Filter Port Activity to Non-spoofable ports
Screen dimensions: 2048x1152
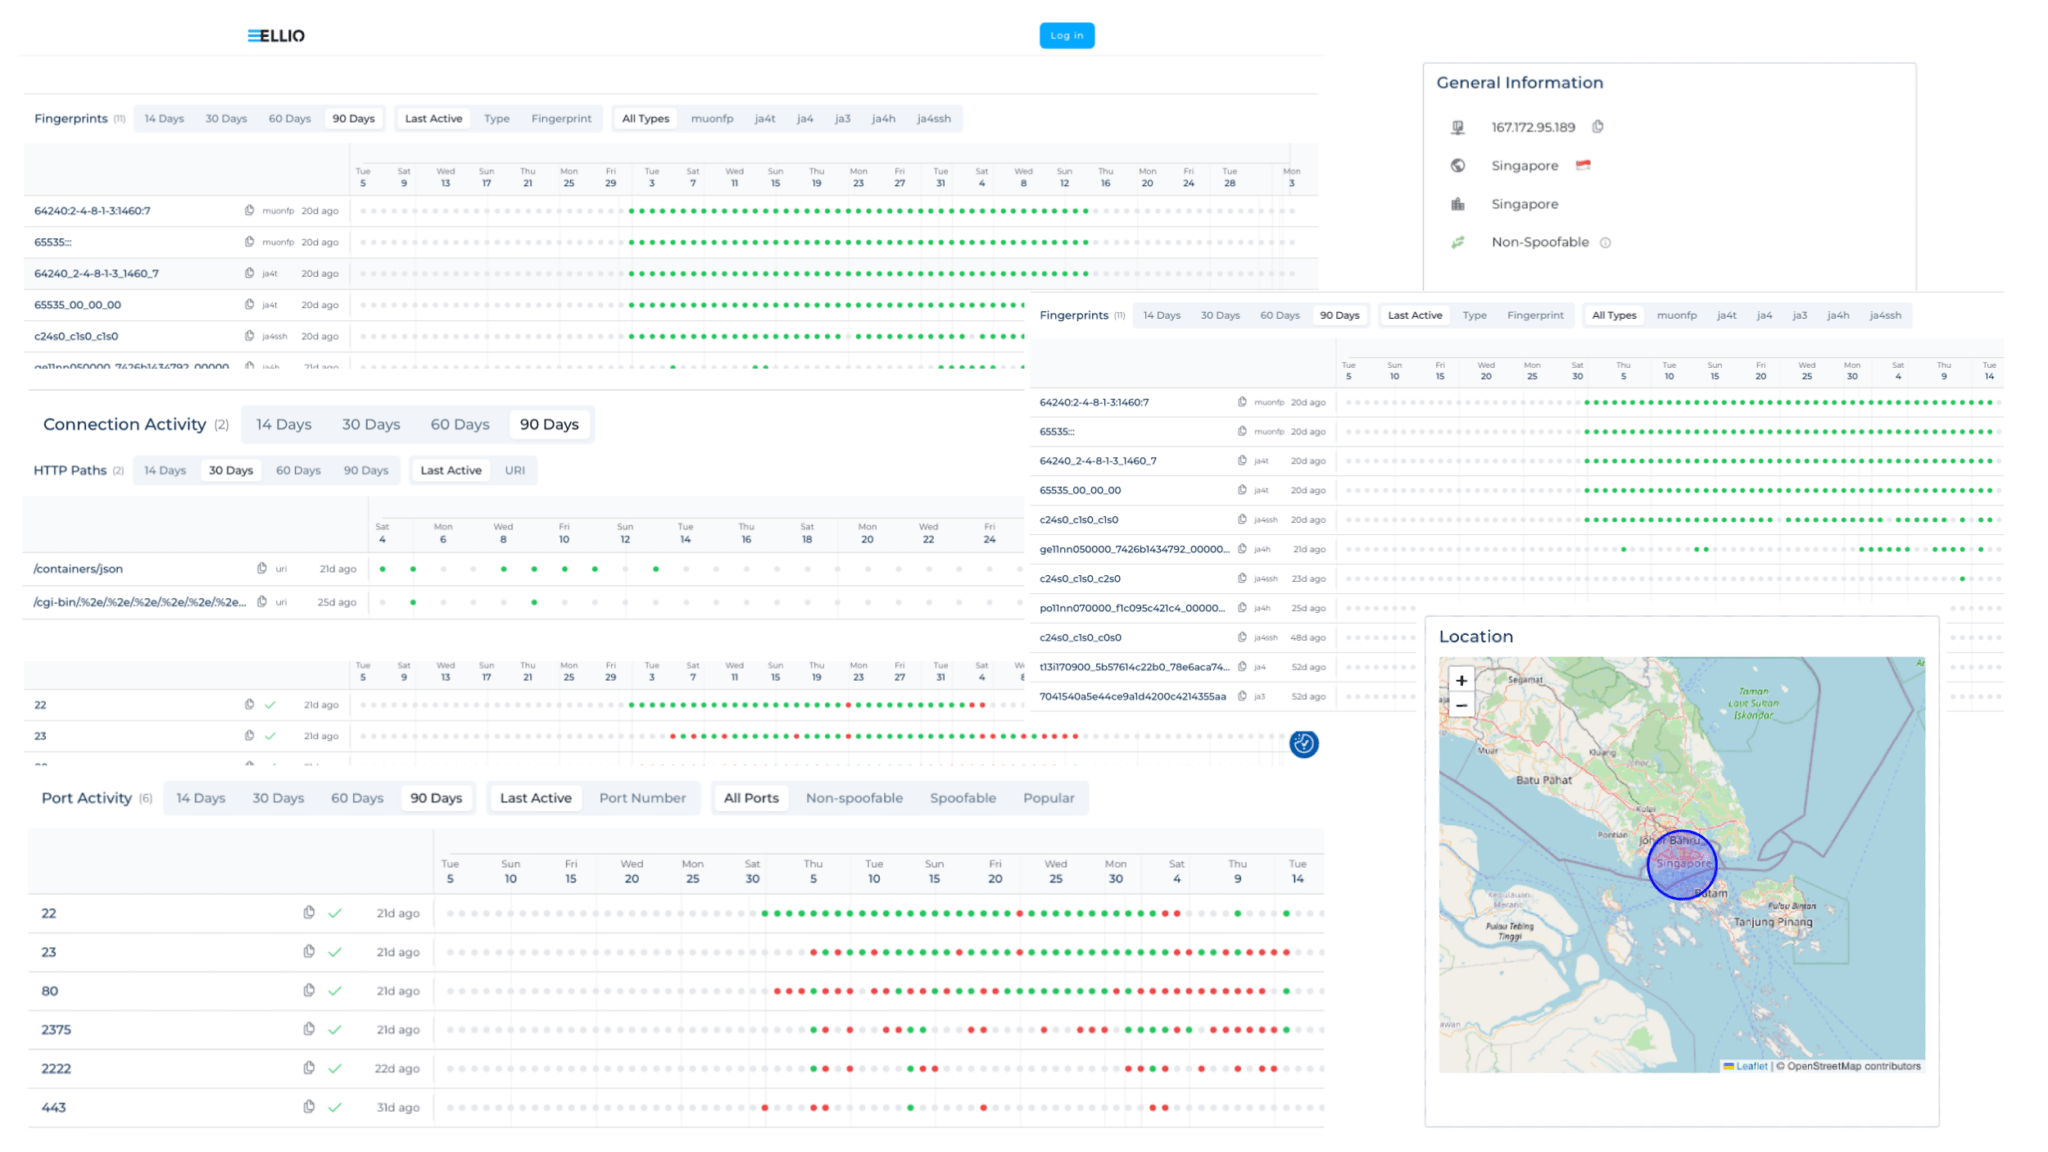[x=854, y=798]
